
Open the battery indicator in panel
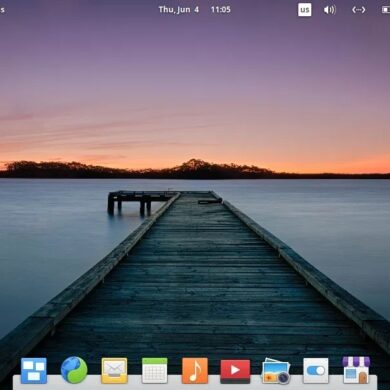click(386, 10)
